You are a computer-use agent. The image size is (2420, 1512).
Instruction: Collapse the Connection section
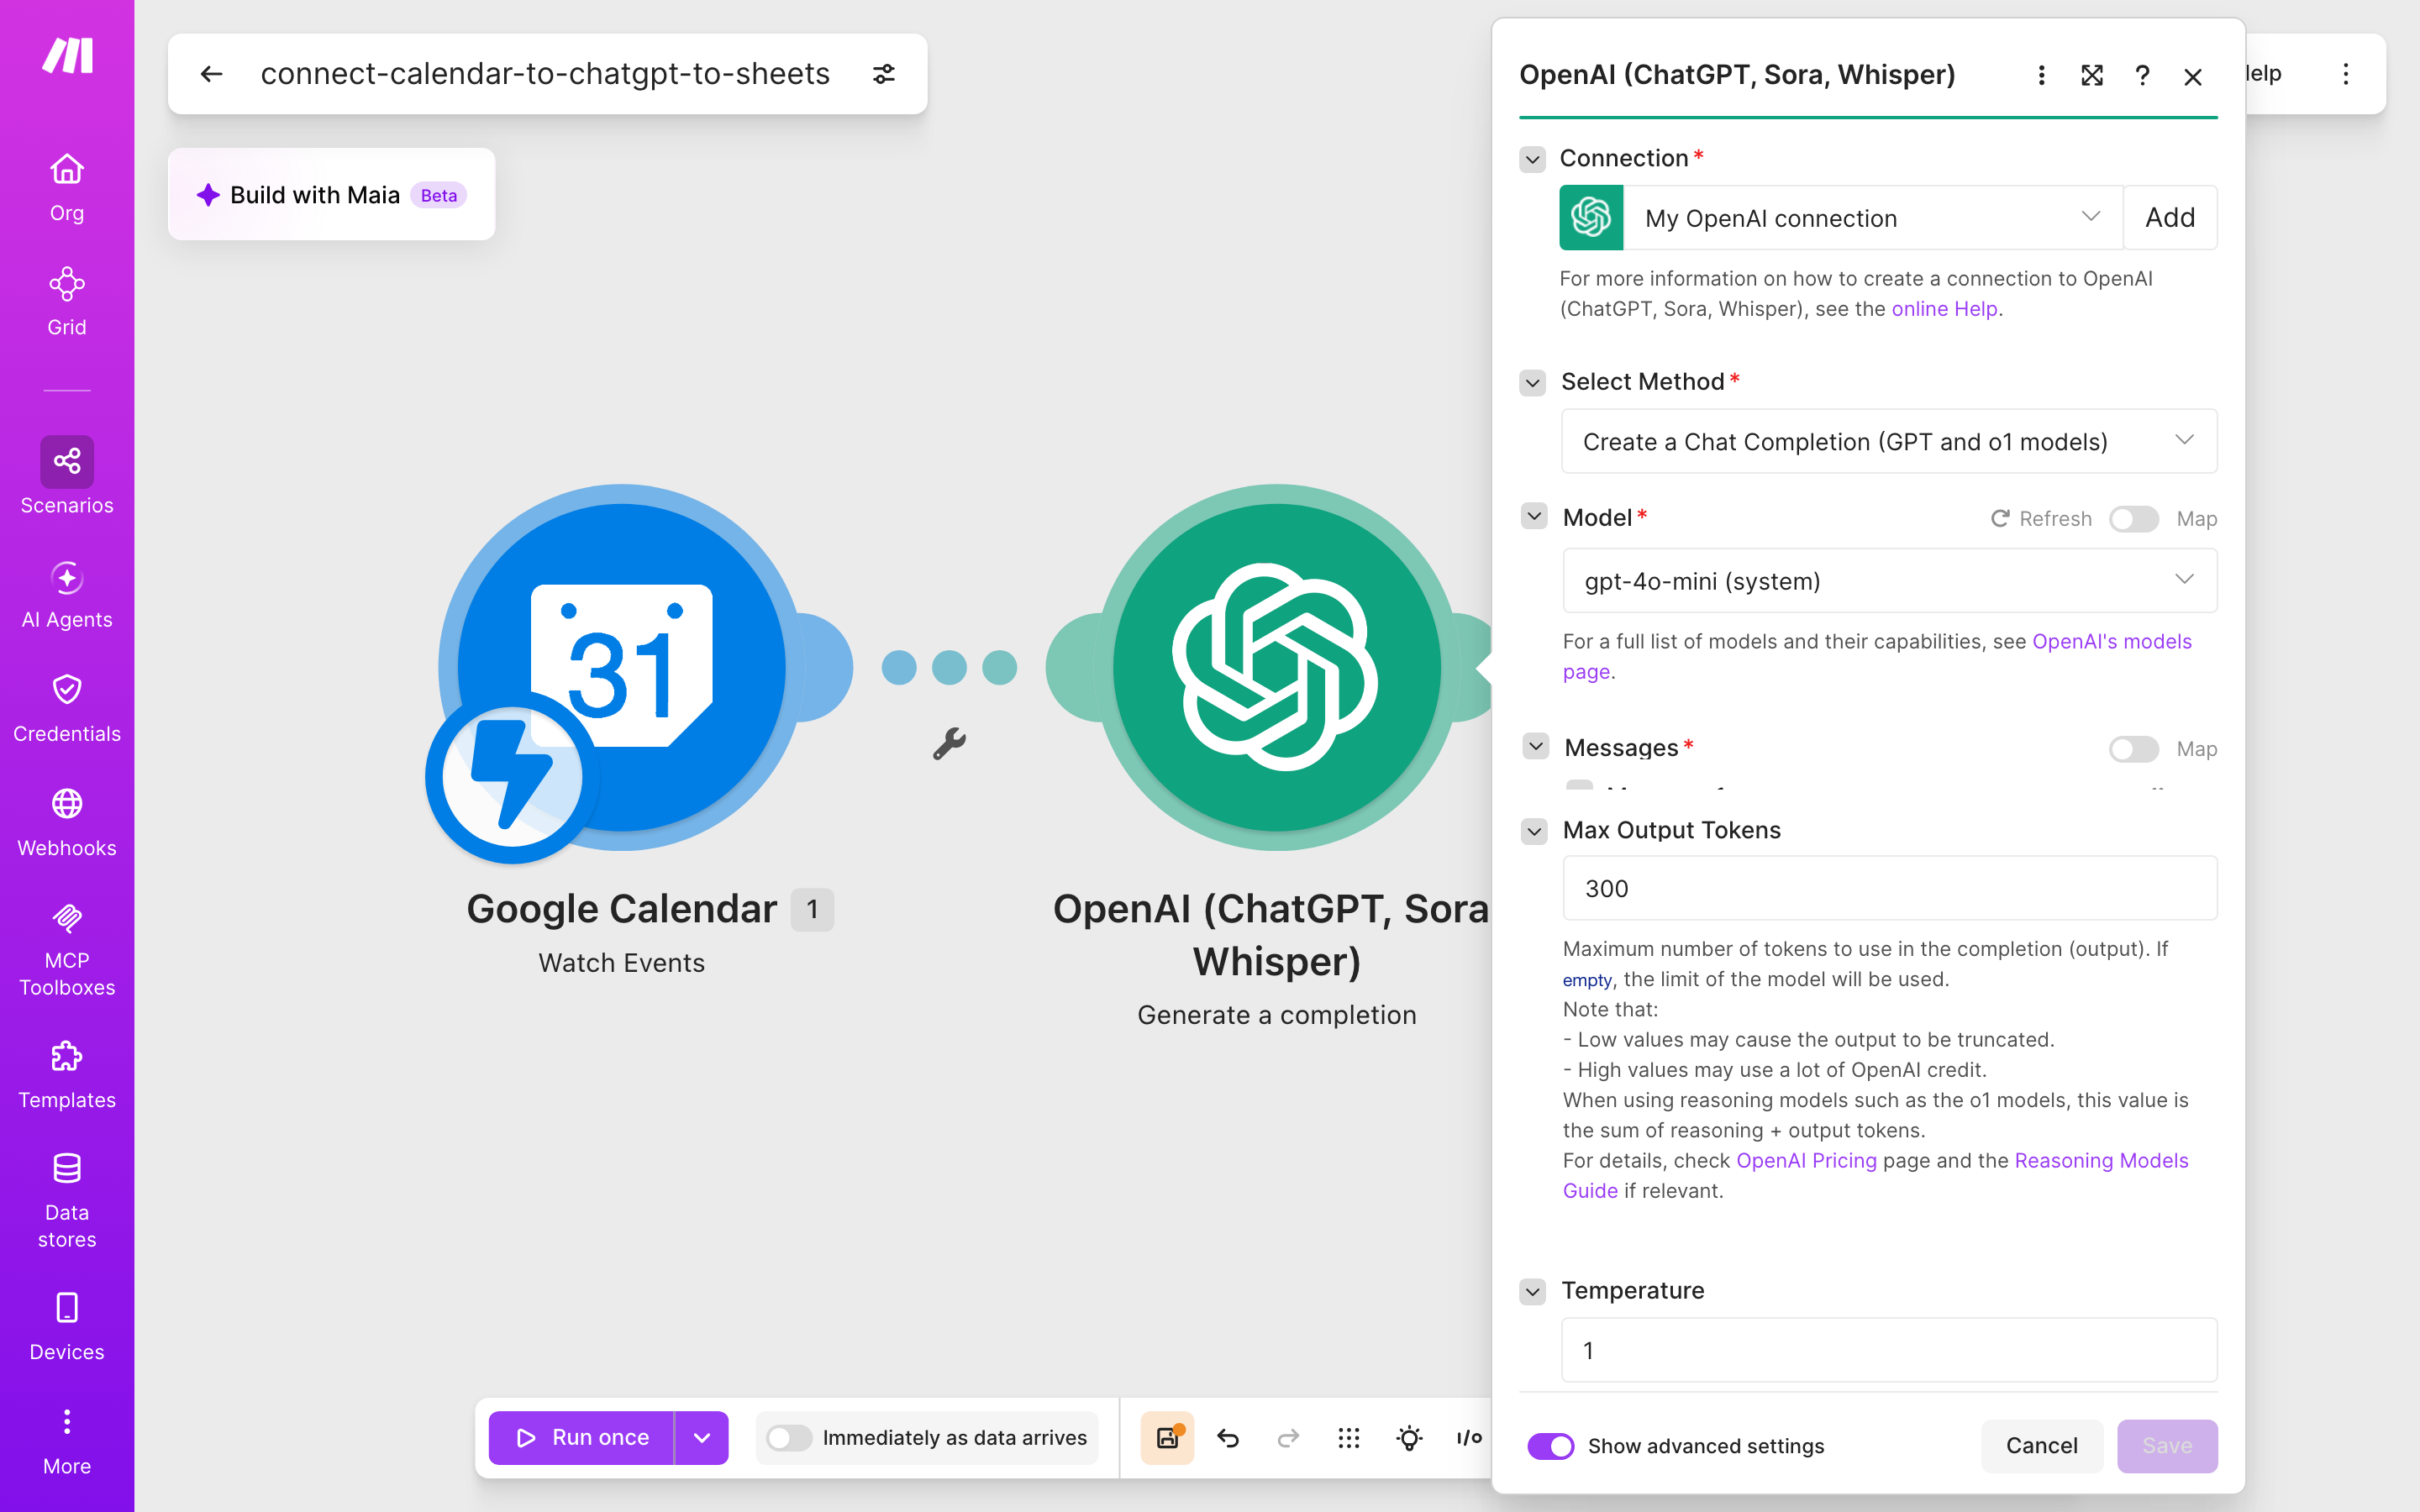(1532, 159)
